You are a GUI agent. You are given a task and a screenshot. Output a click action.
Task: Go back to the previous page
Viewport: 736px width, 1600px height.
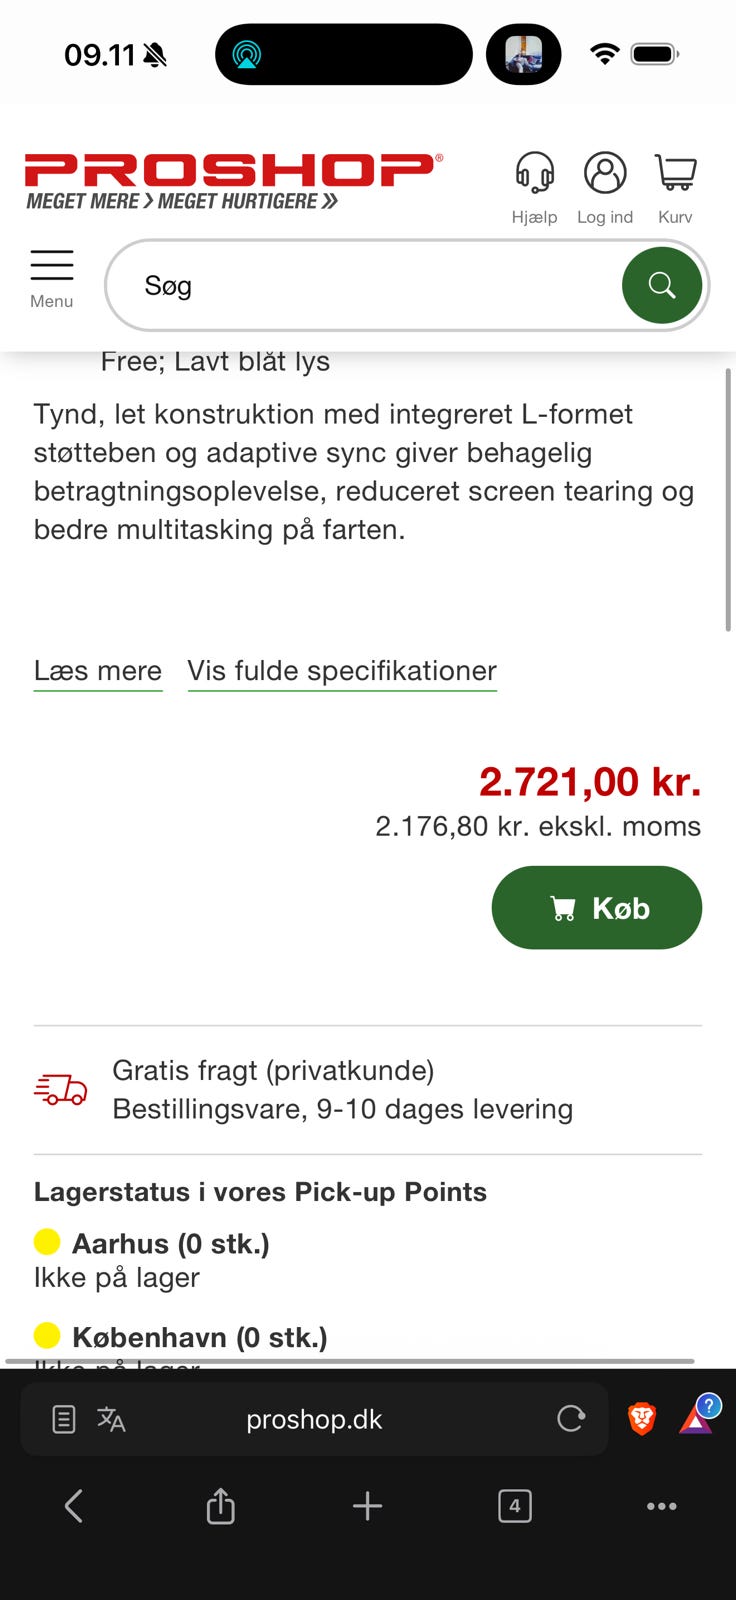tap(74, 1506)
